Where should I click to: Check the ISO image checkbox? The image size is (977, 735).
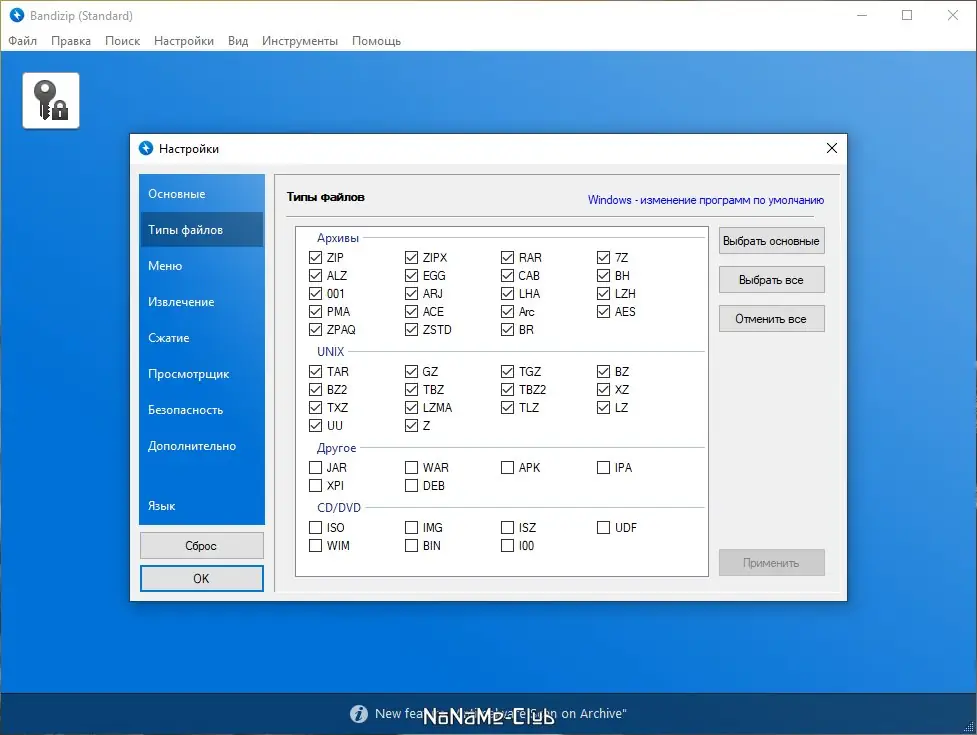click(x=315, y=528)
